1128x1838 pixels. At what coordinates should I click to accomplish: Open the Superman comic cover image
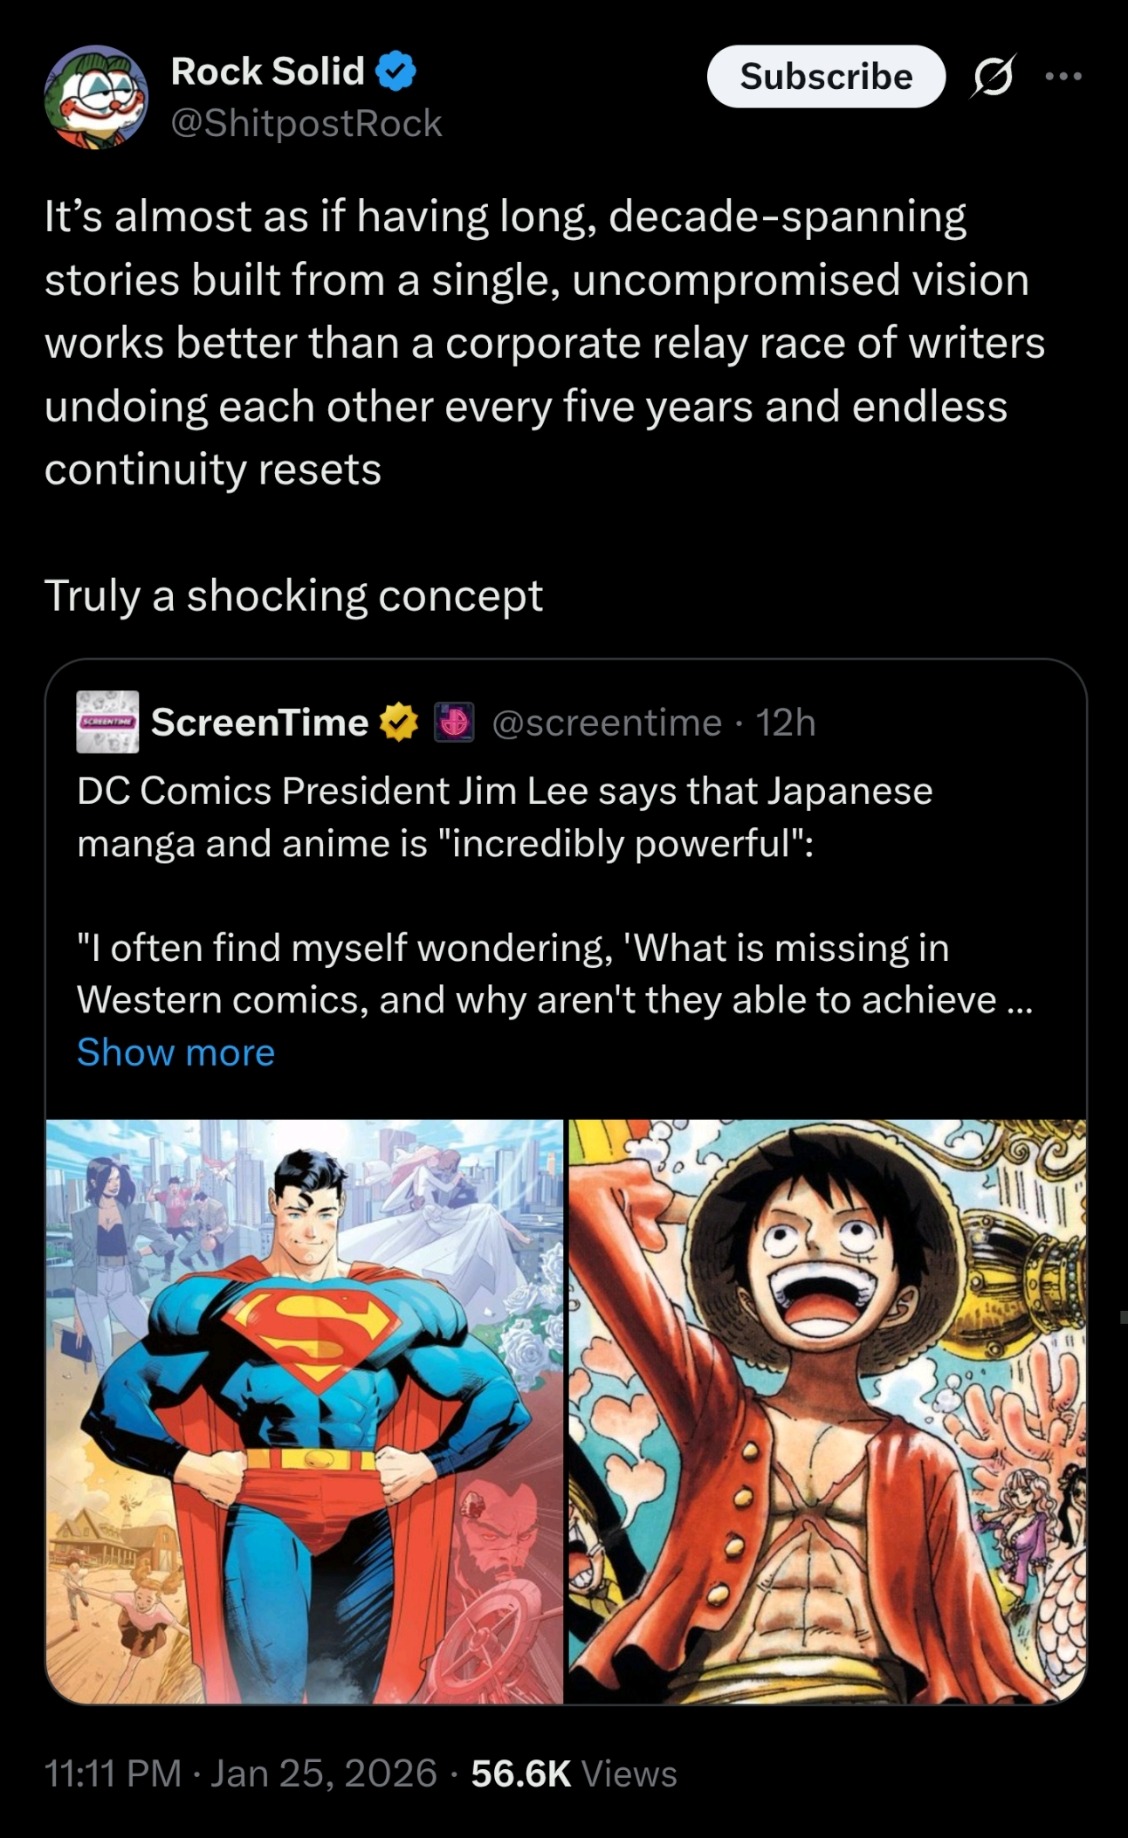tap(305, 1411)
